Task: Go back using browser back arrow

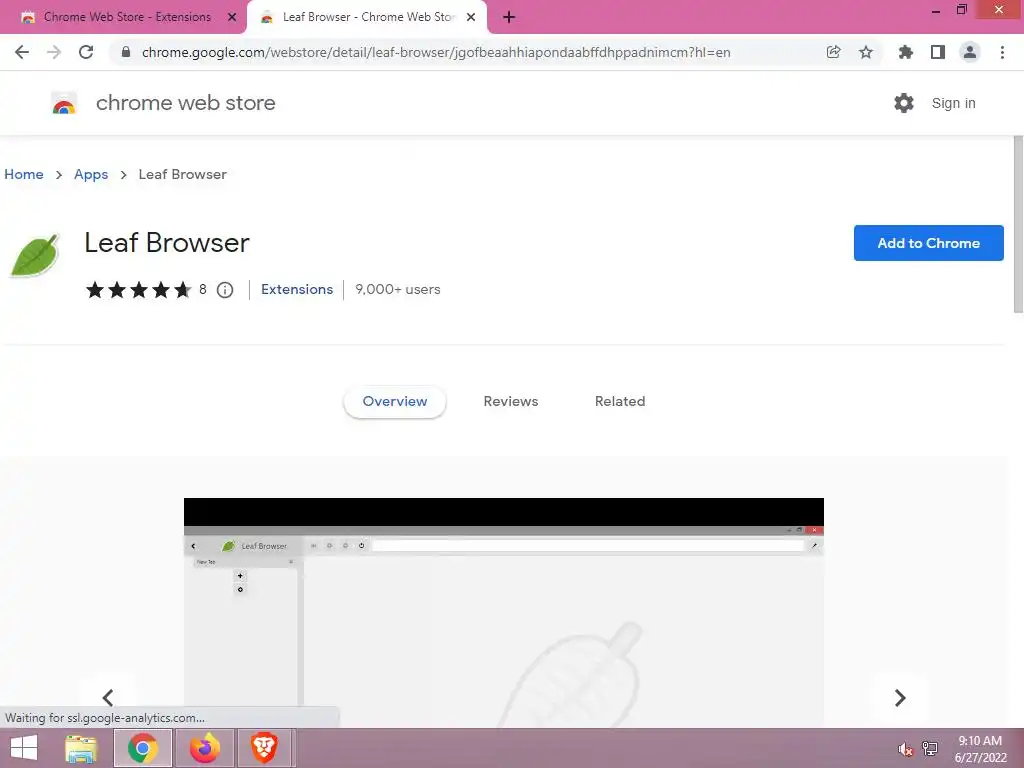Action: (x=22, y=52)
